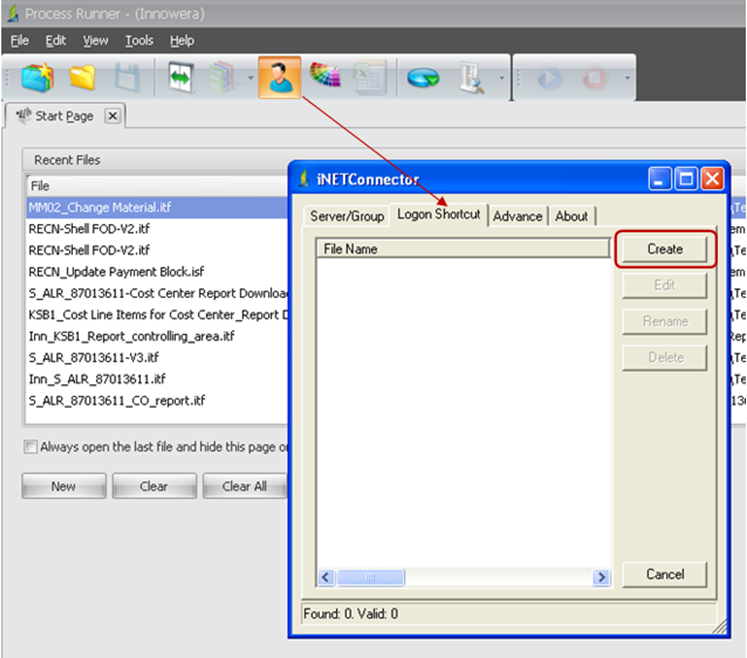Open dropdown arrow next to stacked pages icon
This screenshot has height=658, width=747.
pyautogui.click(x=249, y=78)
